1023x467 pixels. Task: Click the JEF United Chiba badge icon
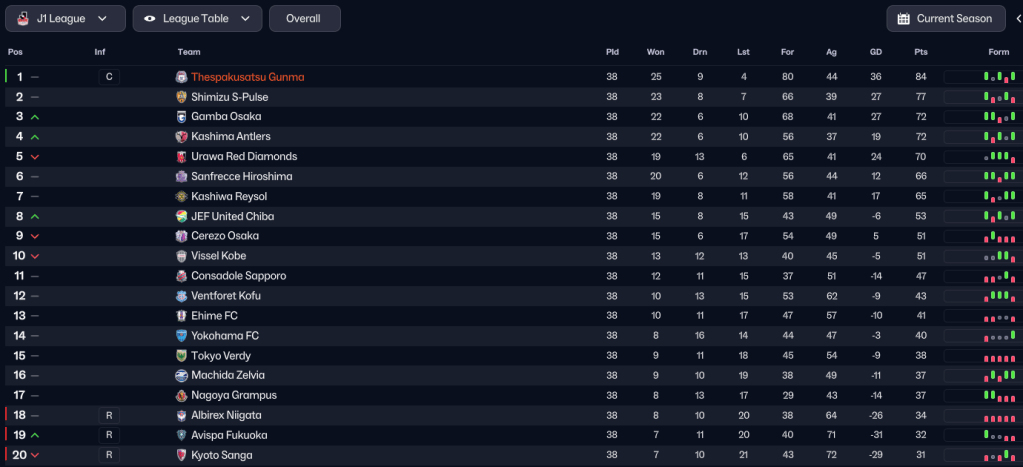pyautogui.click(x=181, y=217)
